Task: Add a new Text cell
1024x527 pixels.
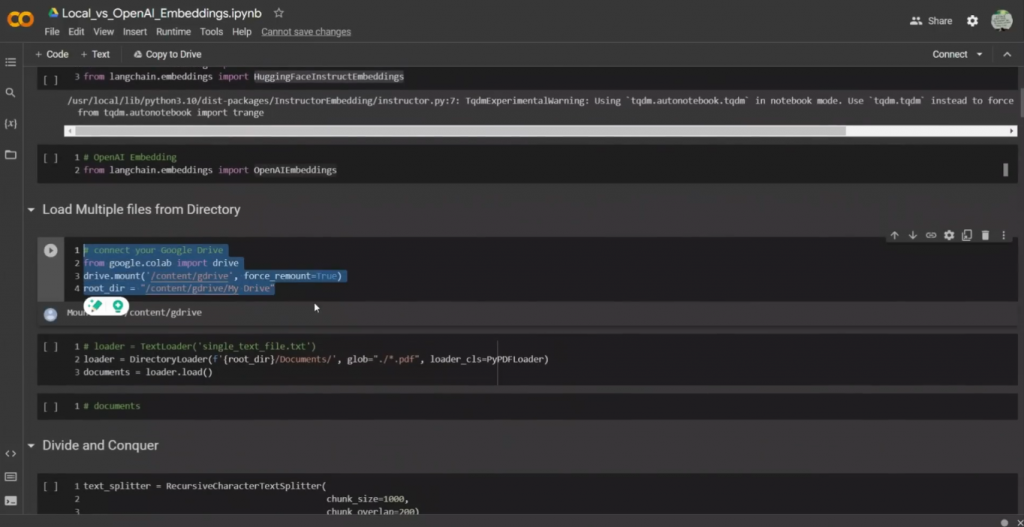Action: [95, 54]
